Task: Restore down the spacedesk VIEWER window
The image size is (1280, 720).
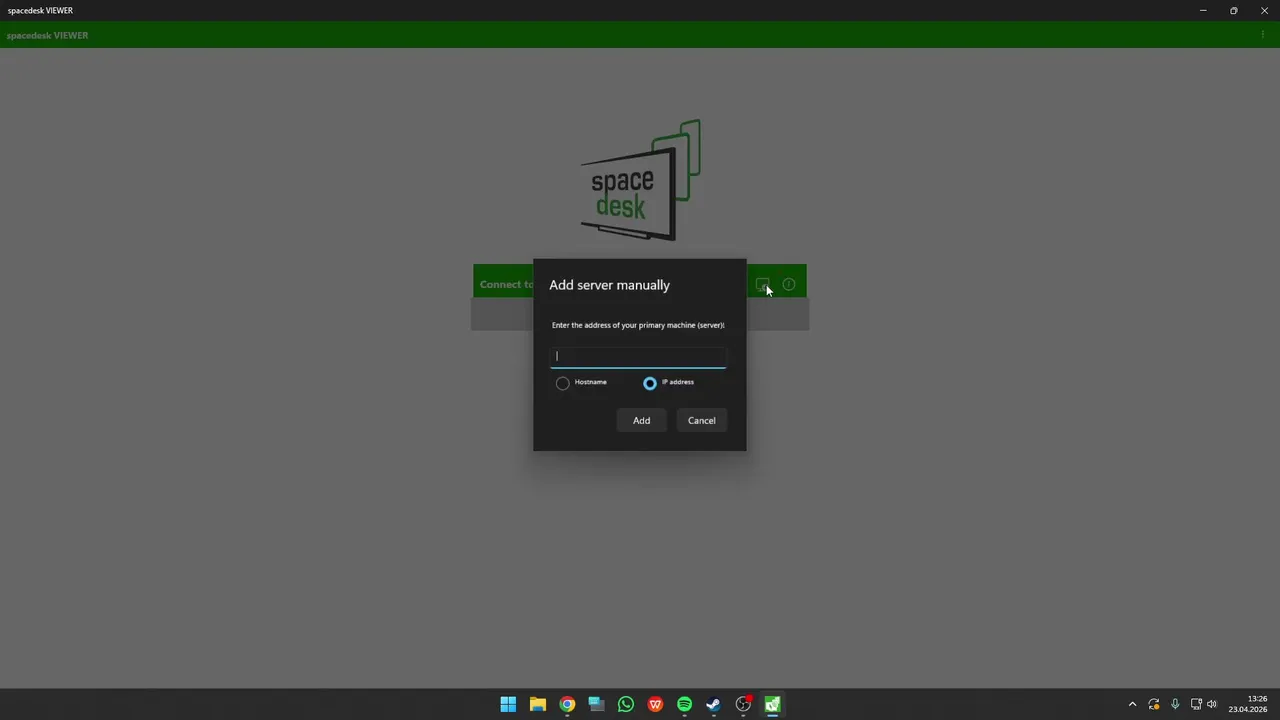Action: 1234,10
